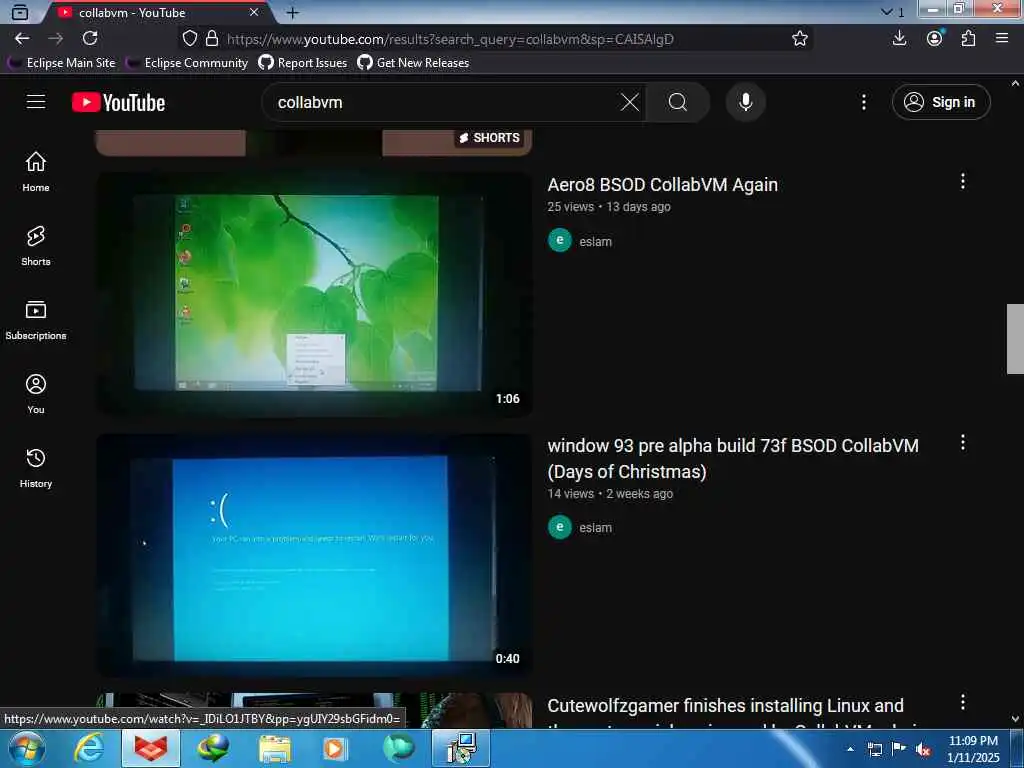Open eslam avatar beside Aero8 video
The image size is (1024, 768).
[x=560, y=240]
